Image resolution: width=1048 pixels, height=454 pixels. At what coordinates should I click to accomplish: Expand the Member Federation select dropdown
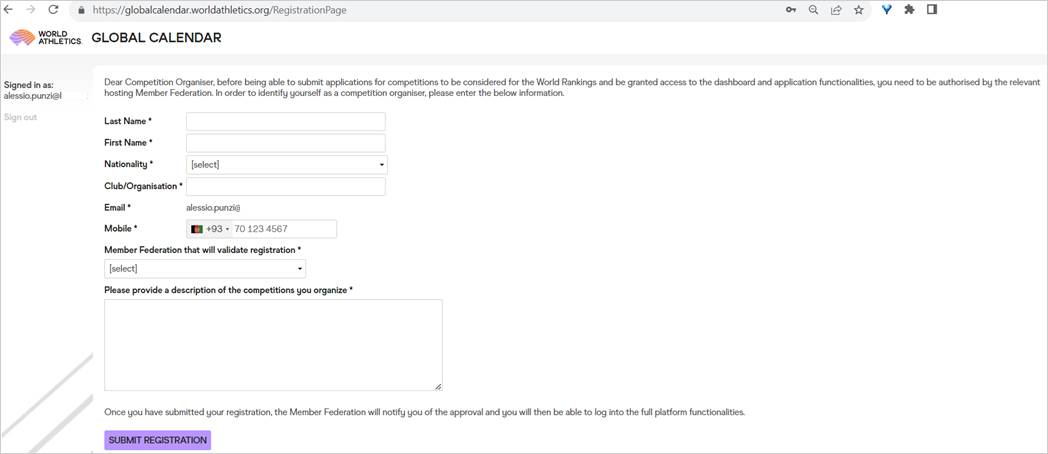(x=205, y=269)
